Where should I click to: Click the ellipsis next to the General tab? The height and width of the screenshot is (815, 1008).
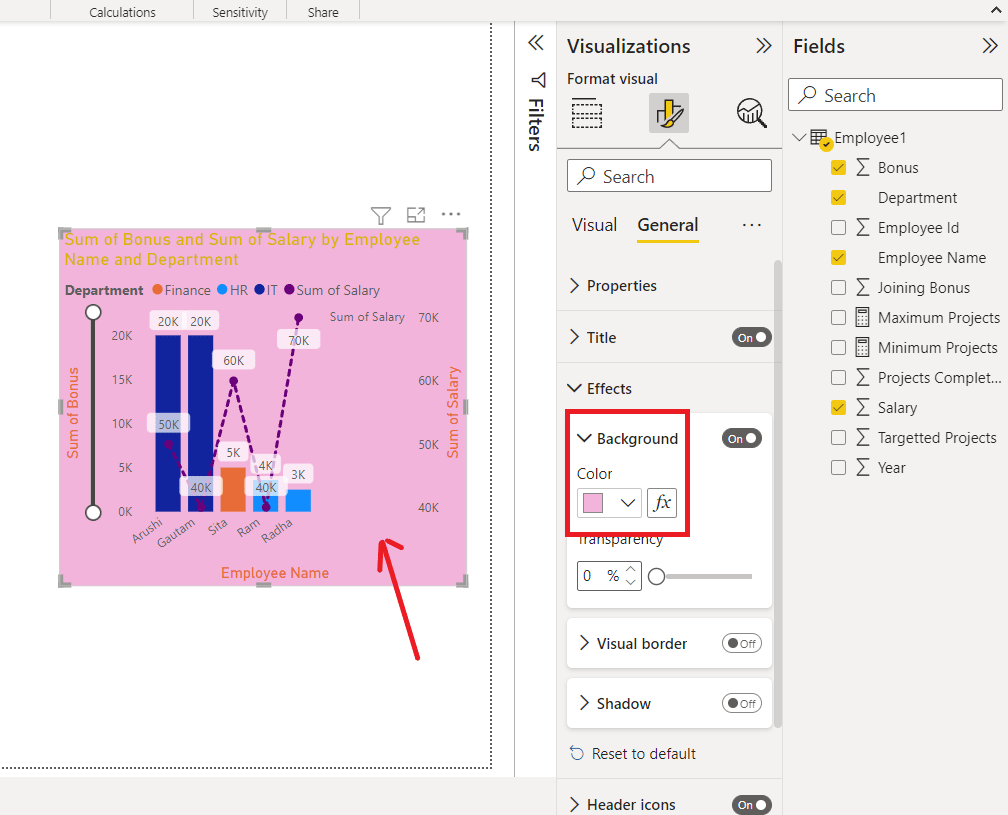(752, 225)
